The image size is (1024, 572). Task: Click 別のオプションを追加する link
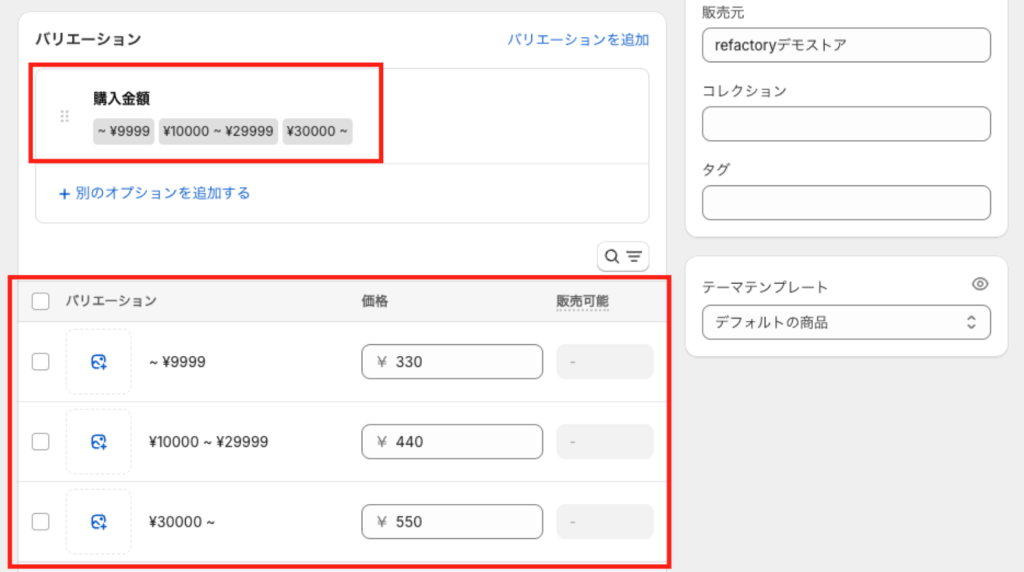[x=163, y=193]
